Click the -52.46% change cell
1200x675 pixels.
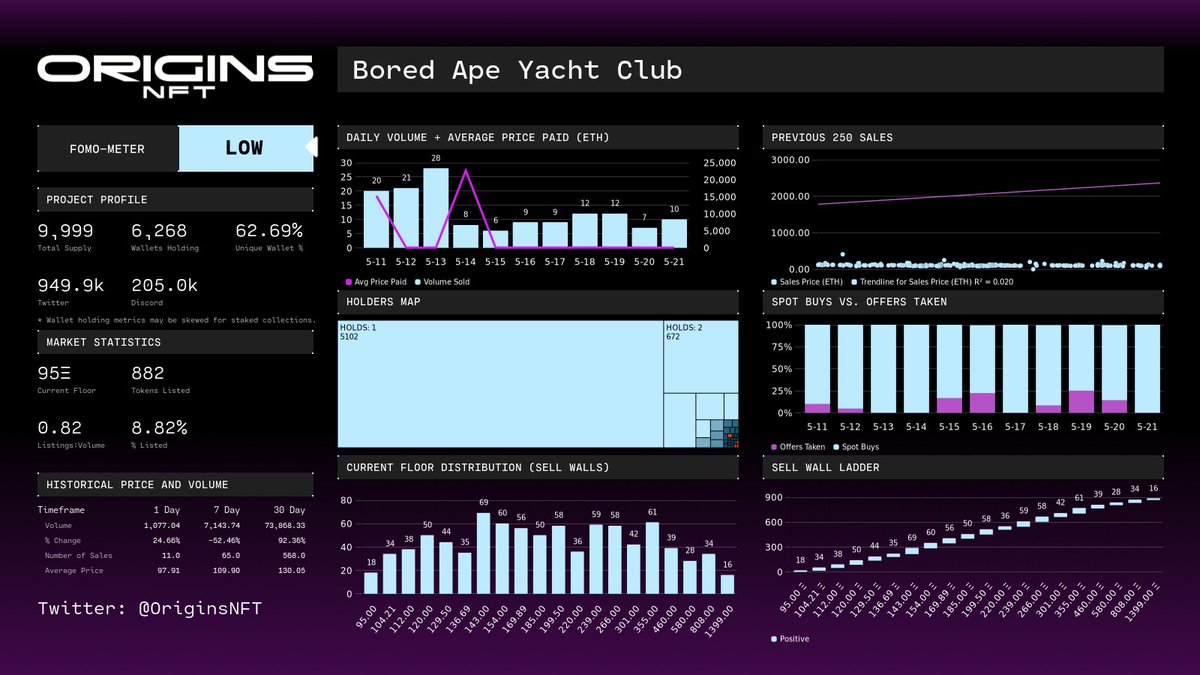click(x=222, y=540)
